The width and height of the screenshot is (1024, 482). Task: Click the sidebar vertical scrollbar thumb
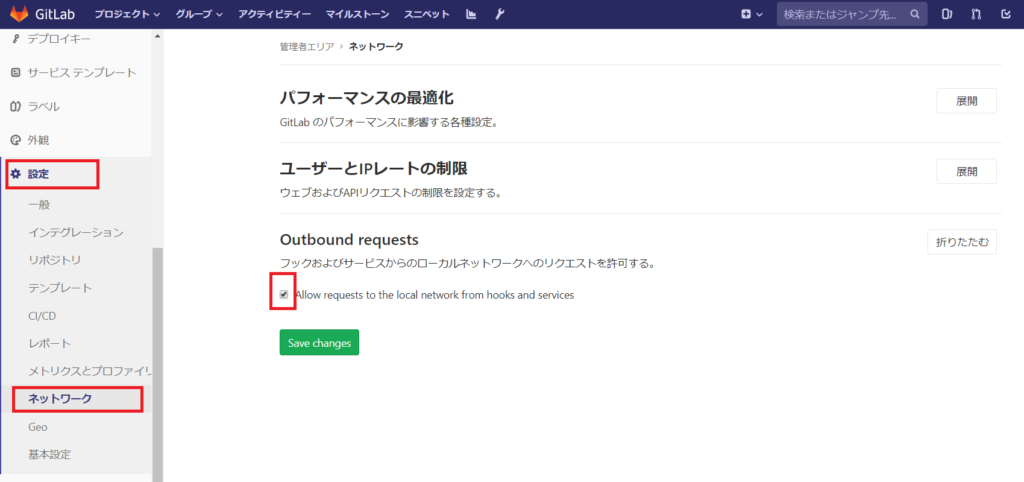point(157,364)
